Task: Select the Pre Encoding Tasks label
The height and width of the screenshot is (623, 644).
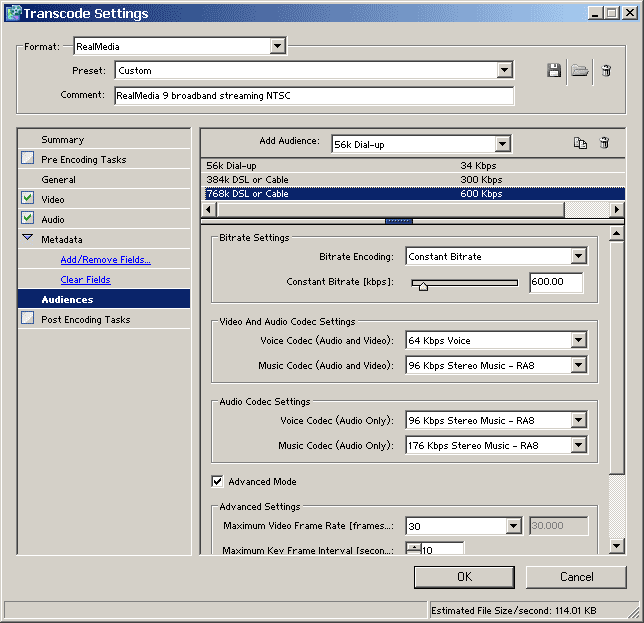Action: tap(84, 159)
